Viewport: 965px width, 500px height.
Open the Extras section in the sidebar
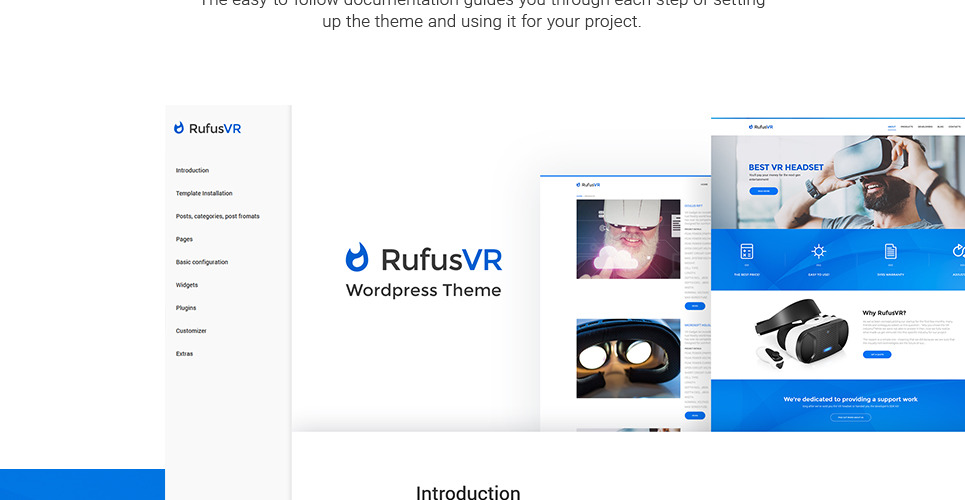pos(184,354)
